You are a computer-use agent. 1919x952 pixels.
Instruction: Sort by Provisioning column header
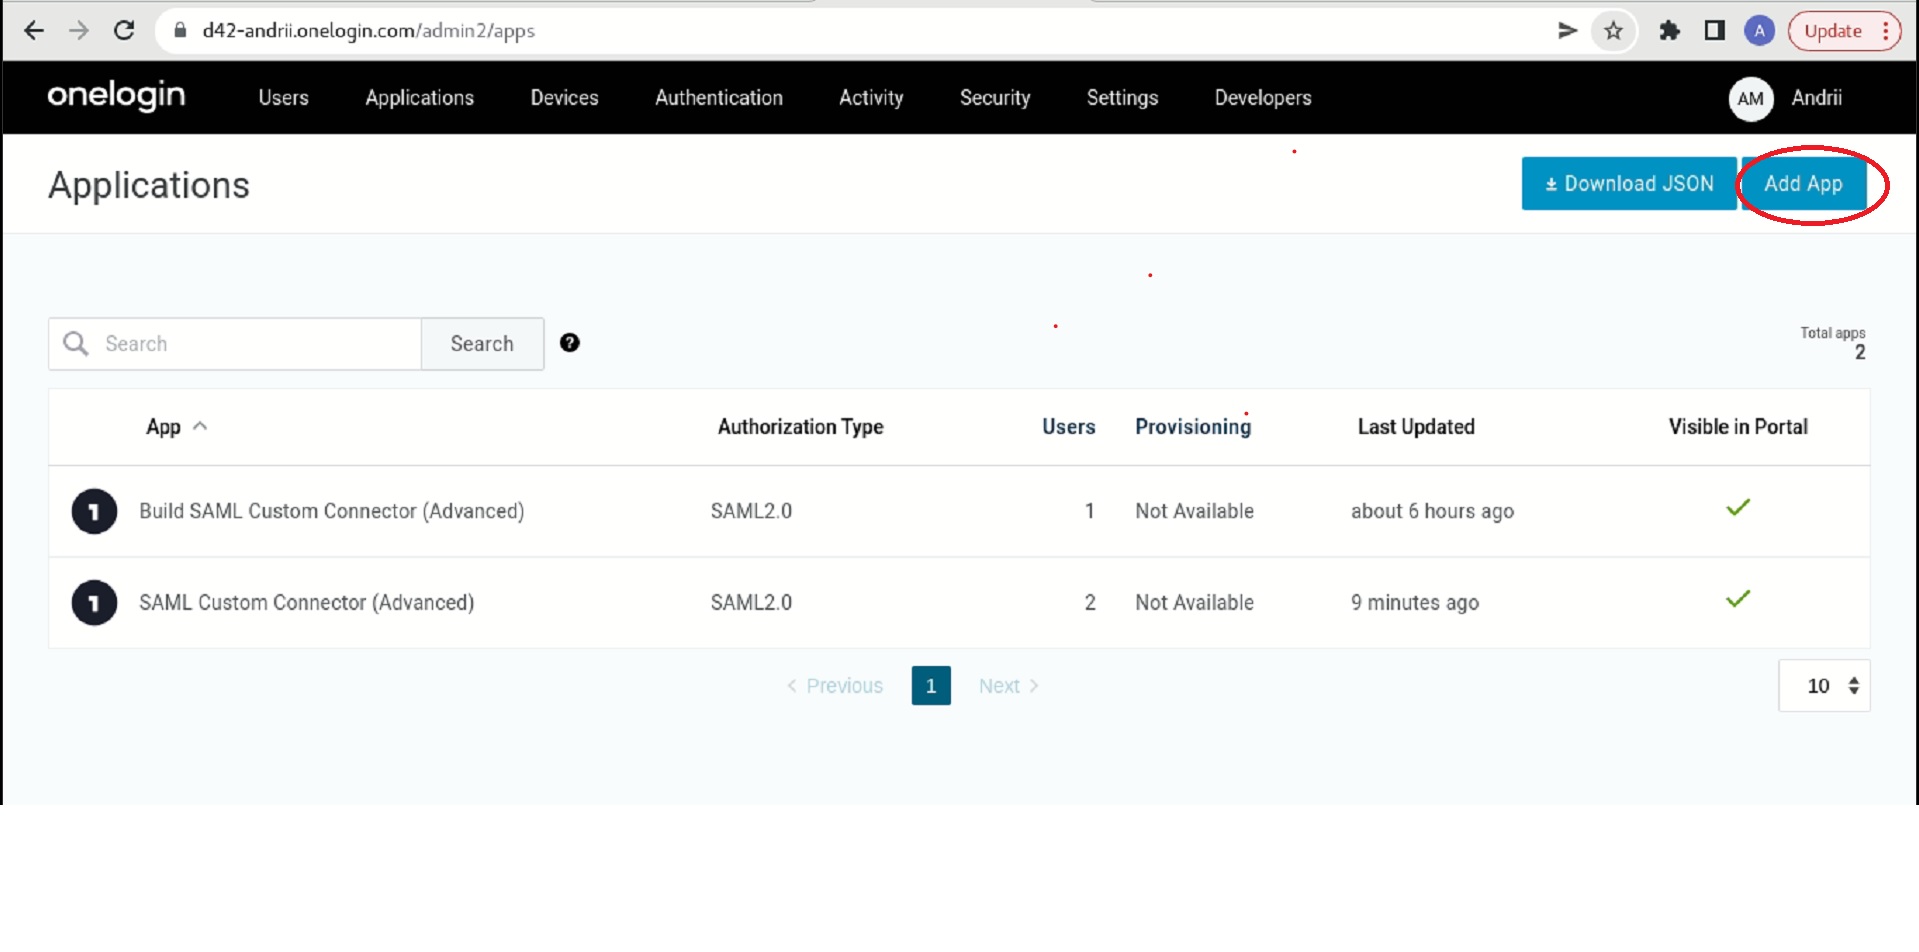coord(1192,427)
